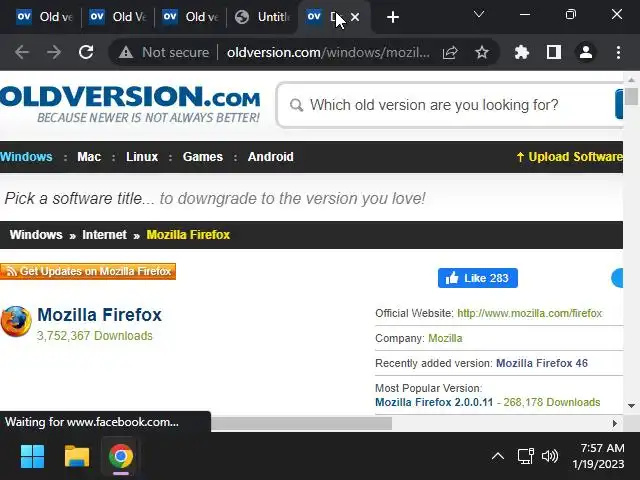Click the horizontal scroll right arrow
The height and width of the screenshot is (480, 640).
[x=615, y=424]
